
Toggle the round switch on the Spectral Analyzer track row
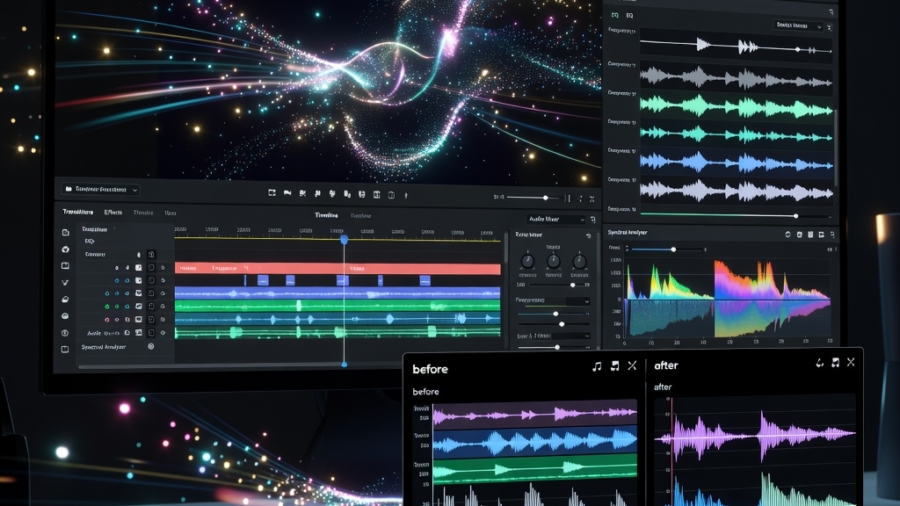[x=151, y=347]
